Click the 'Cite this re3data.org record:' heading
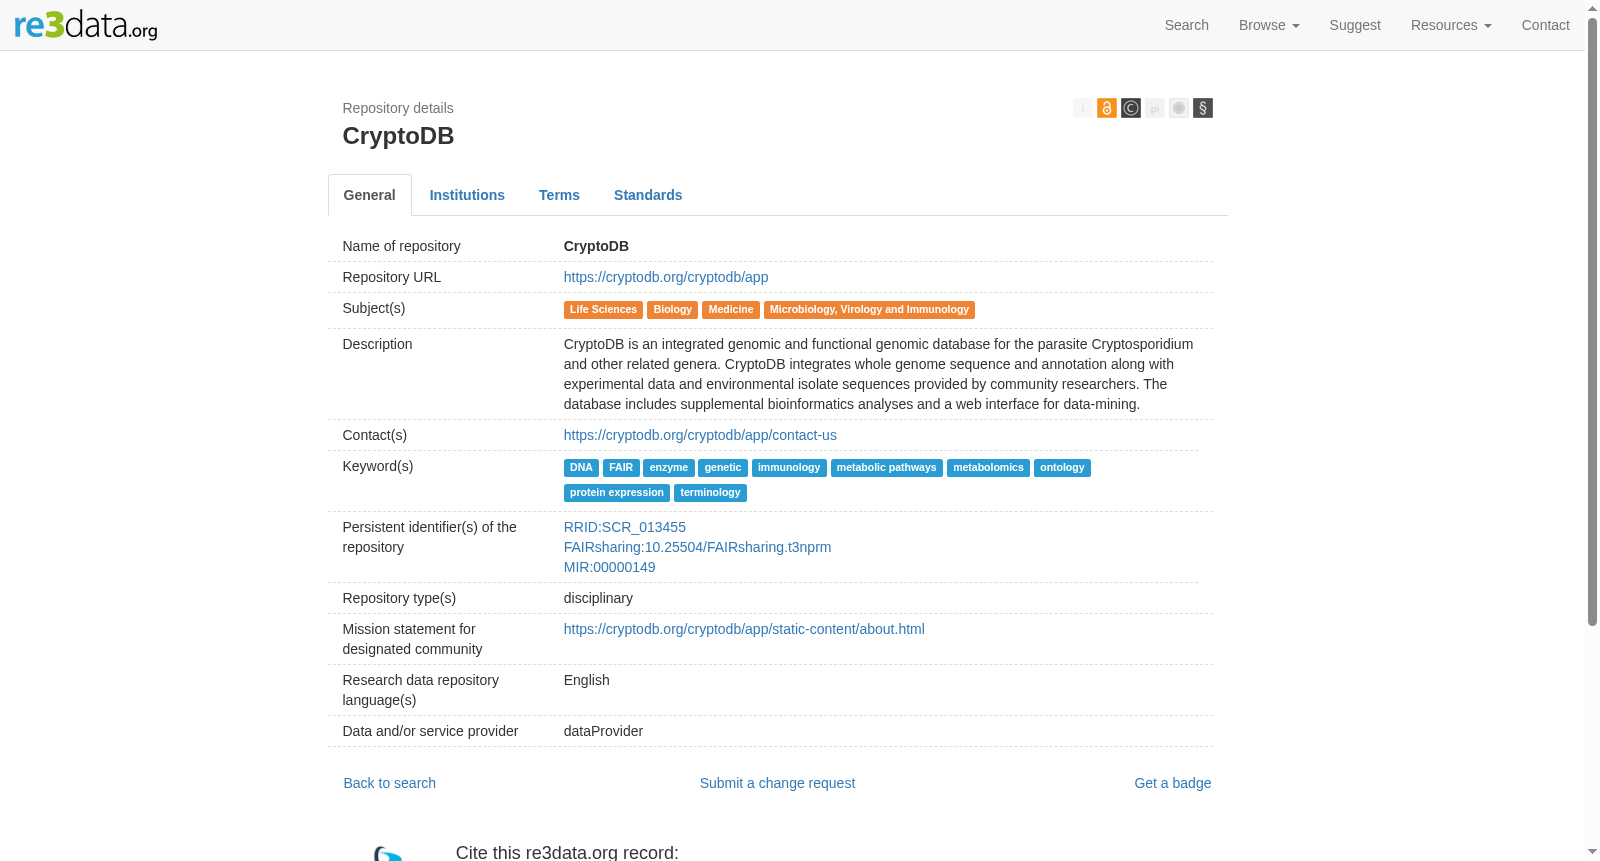The width and height of the screenshot is (1600, 861). point(567,852)
